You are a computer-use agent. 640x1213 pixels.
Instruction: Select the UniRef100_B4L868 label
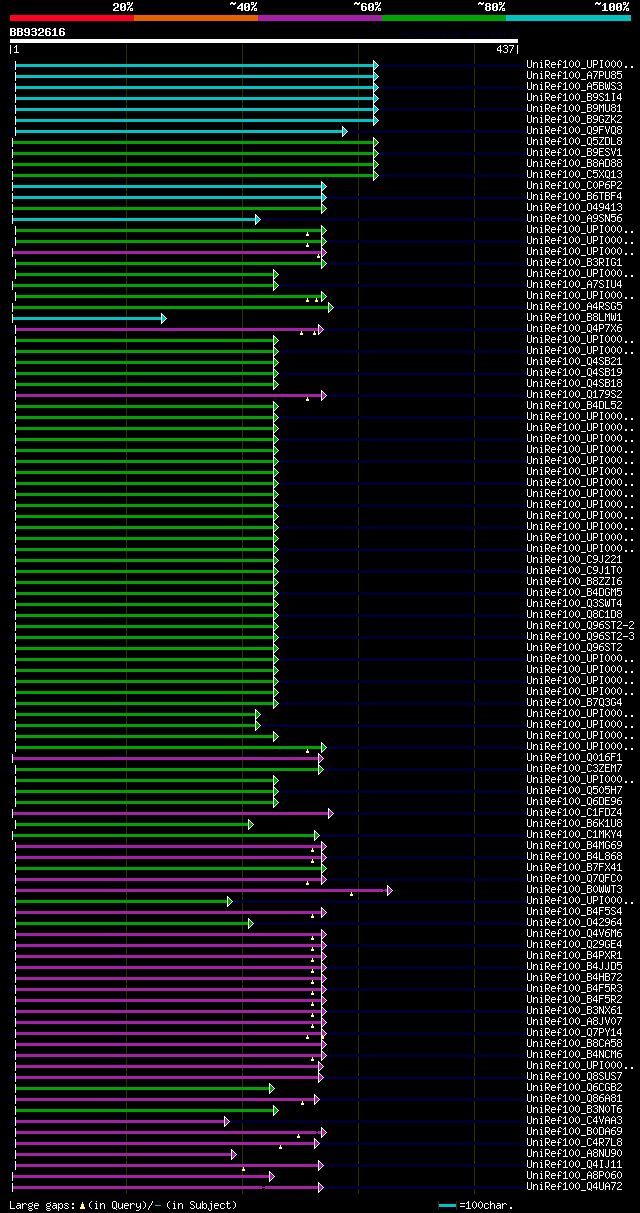[x=574, y=856]
